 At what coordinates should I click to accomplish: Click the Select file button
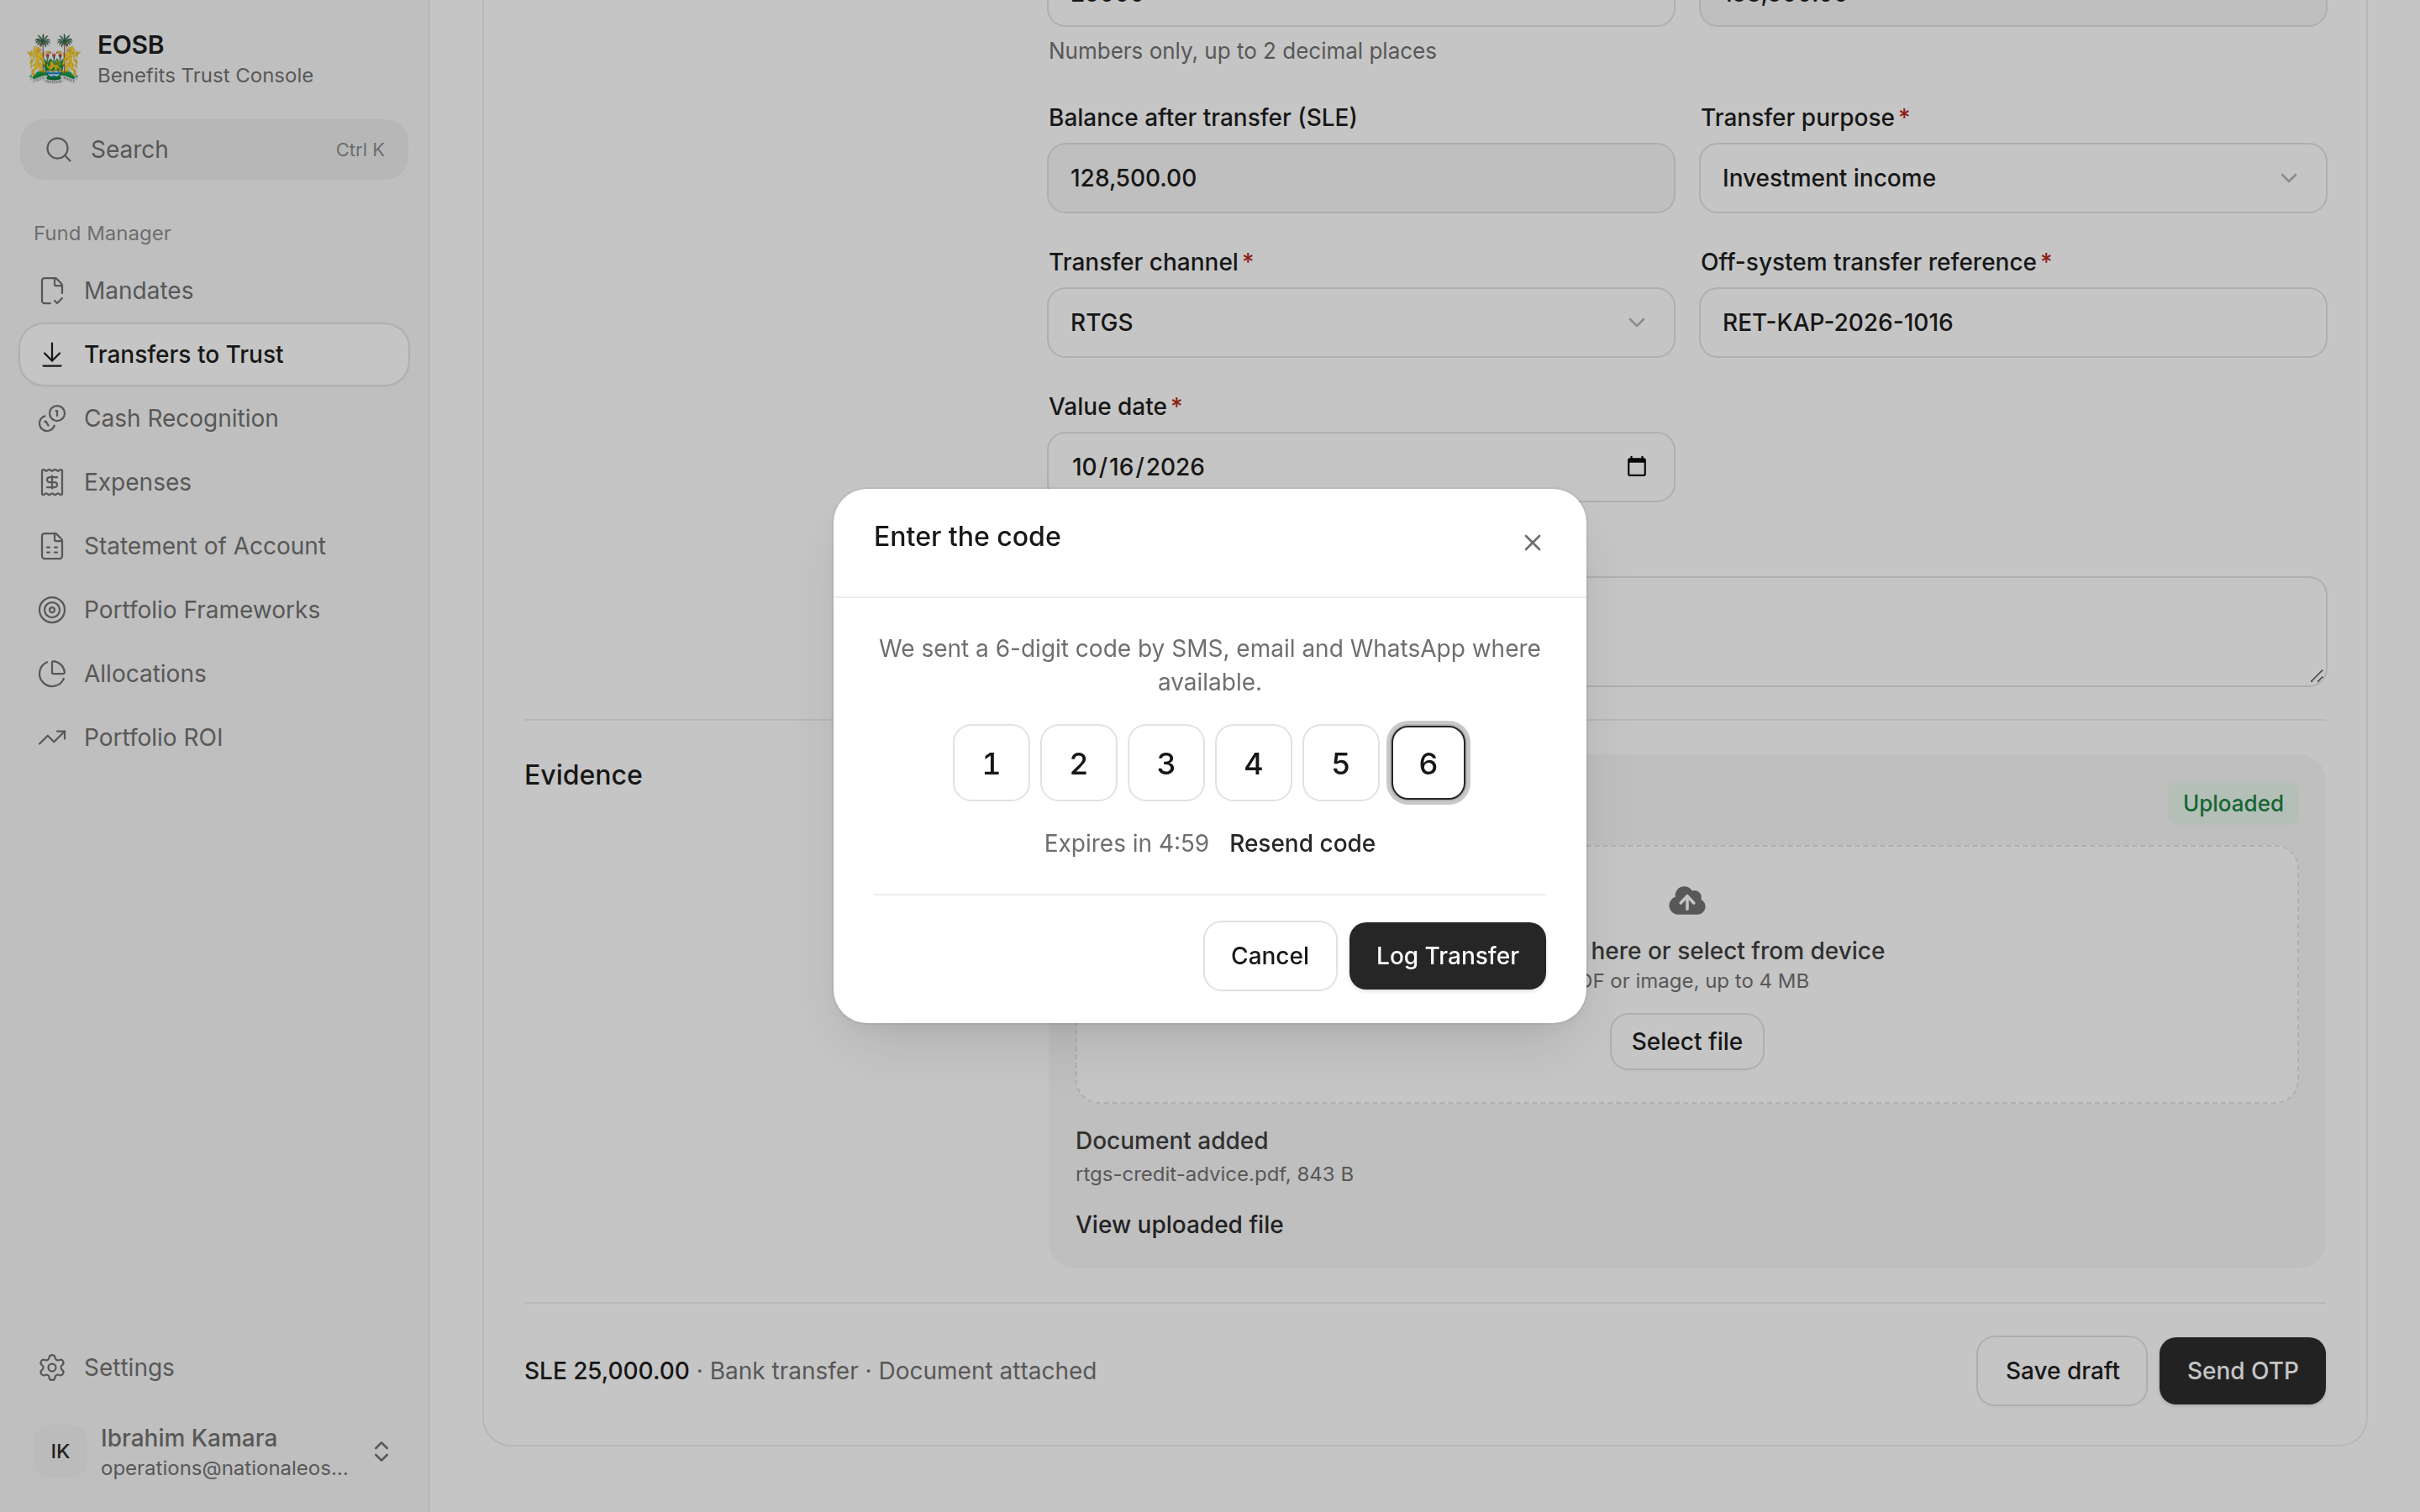tap(1686, 1042)
